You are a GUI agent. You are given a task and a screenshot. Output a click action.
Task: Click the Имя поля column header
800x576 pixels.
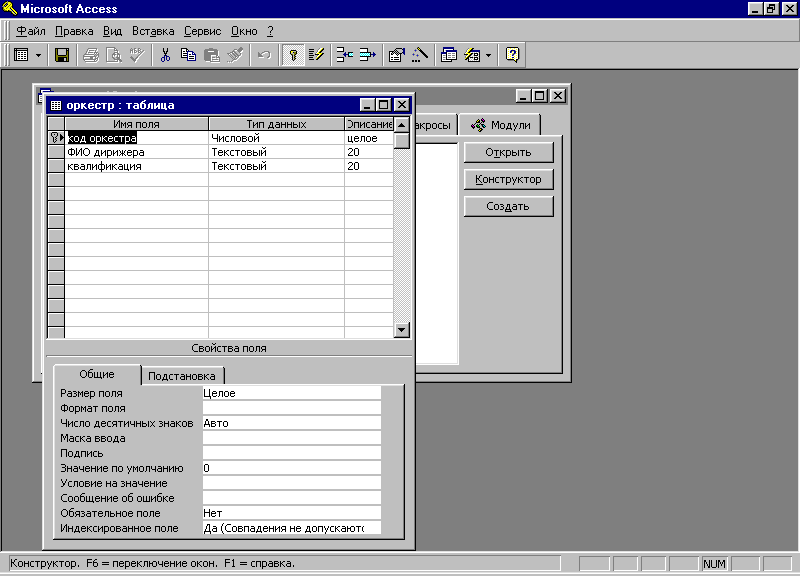[x=137, y=124]
